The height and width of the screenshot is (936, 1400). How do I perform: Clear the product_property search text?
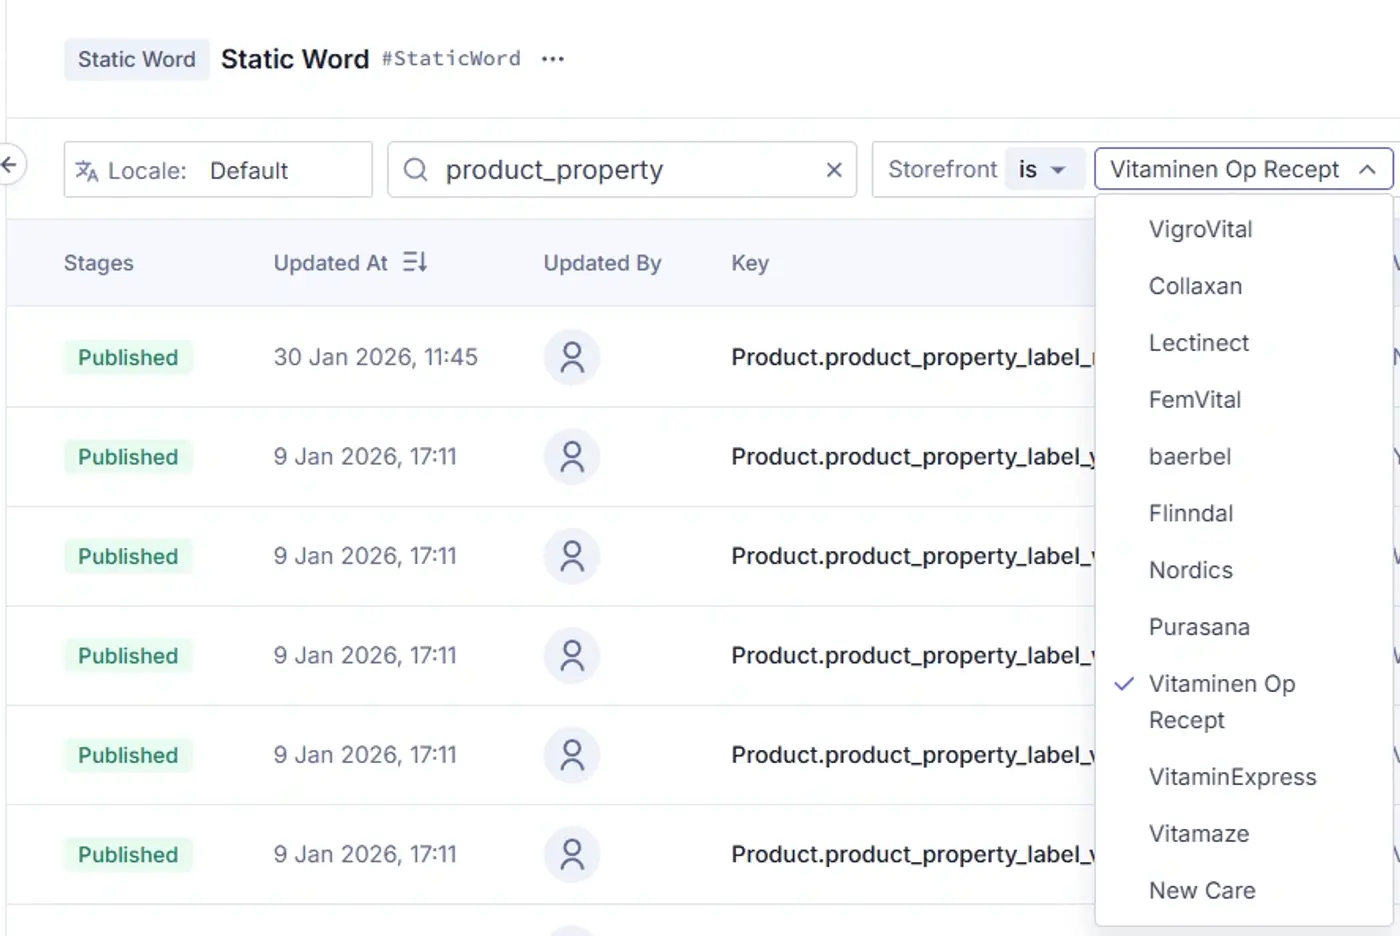pyautogui.click(x=834, y=170)
